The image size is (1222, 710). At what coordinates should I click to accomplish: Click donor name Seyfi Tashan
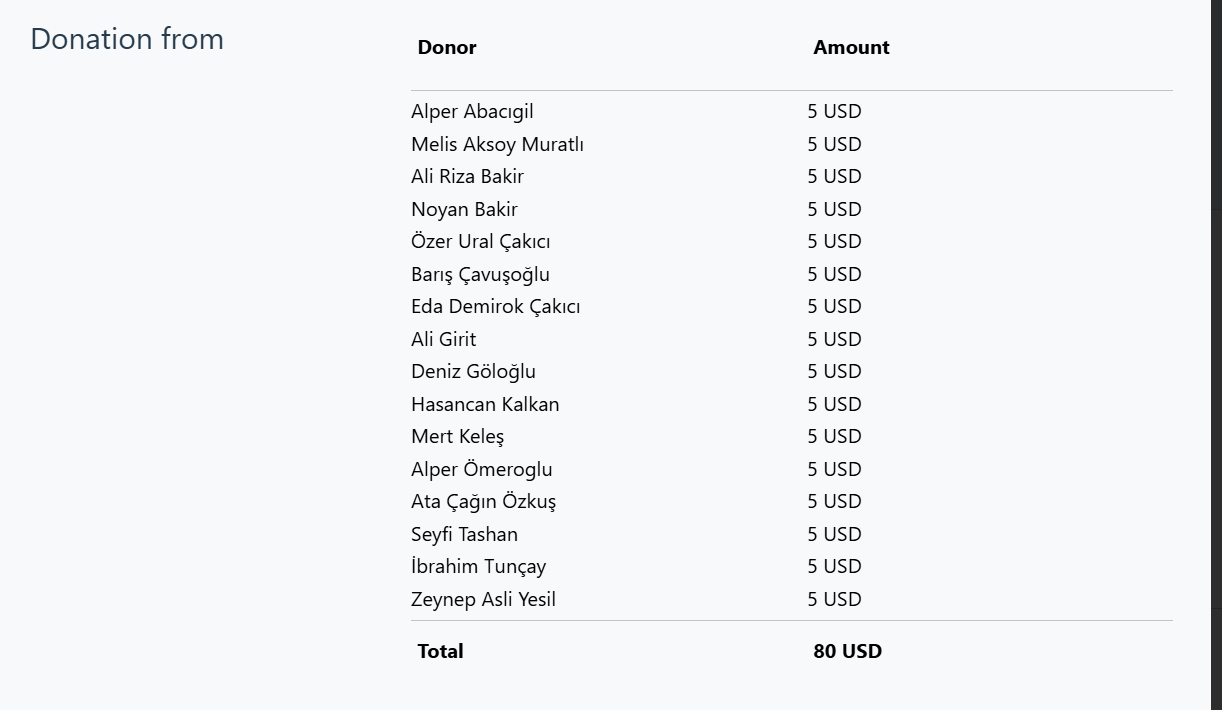click(x=464, y=534)
